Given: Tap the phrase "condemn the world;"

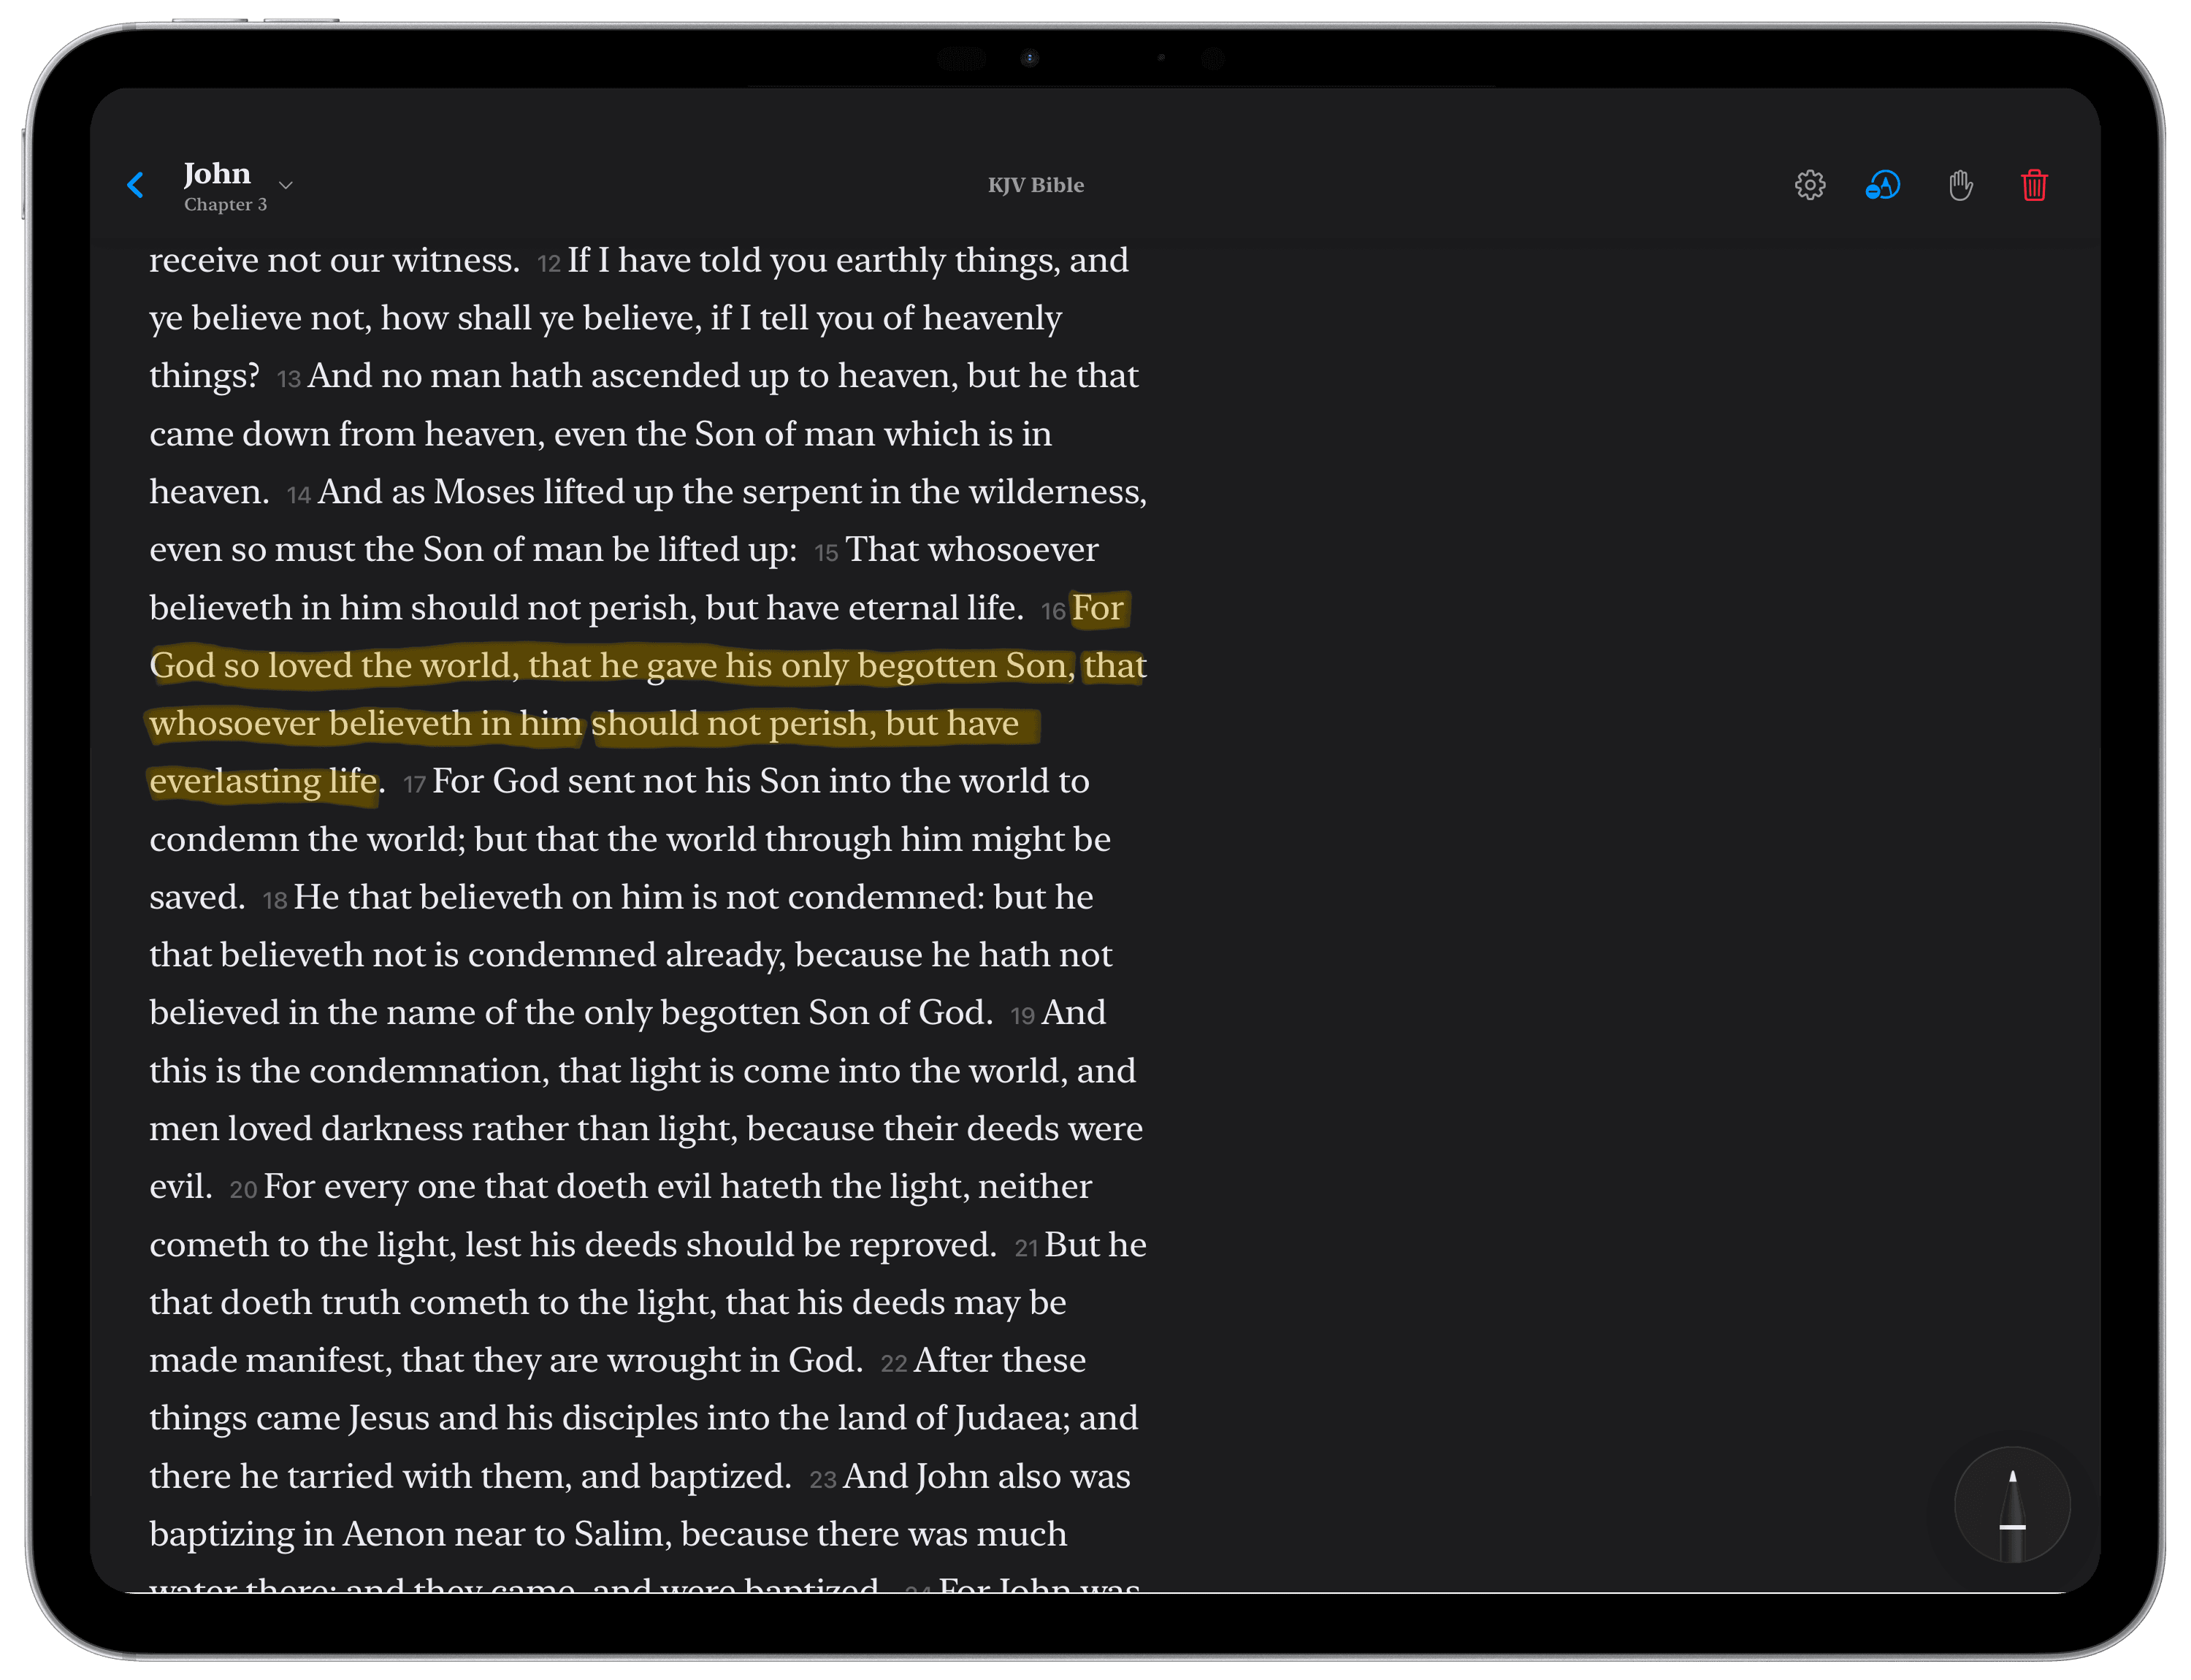Looking at the screenshot, I should [x=307, y=839].
